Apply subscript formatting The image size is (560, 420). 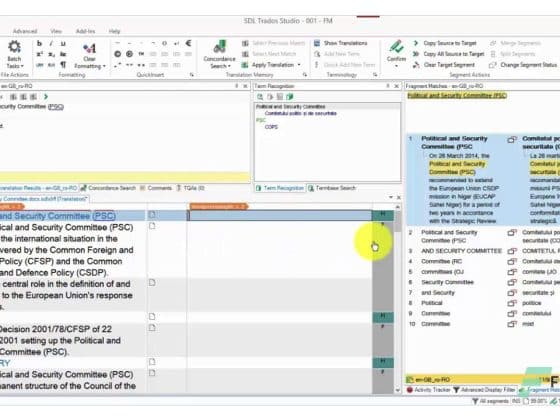coord(51,54)
